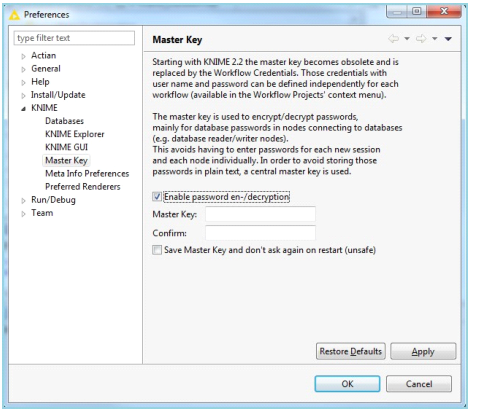
Task: Select the Help category label
Action: coord(40,82)
